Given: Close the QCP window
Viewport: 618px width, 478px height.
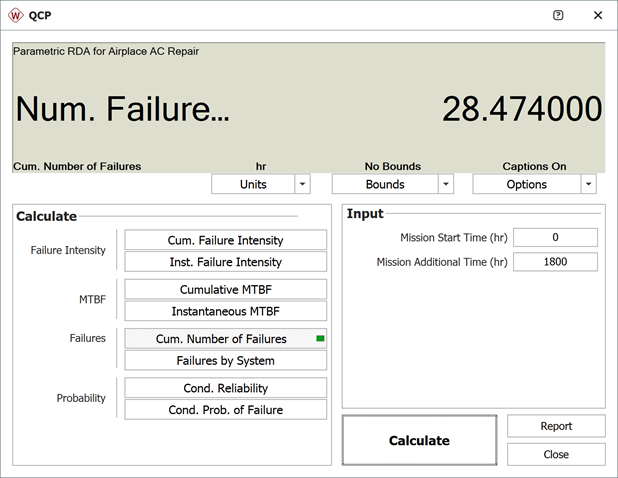Looking at the screenshot, I should (598, 16).
